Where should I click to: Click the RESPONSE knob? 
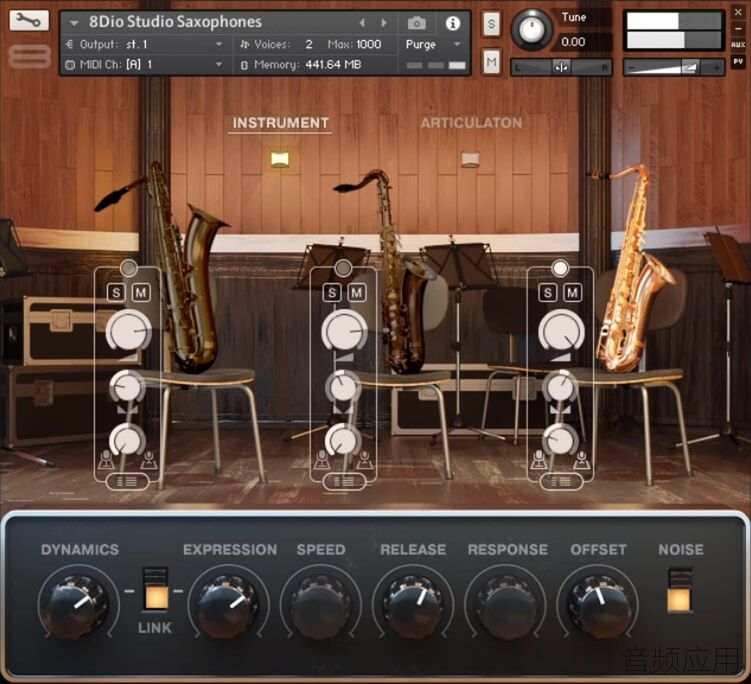pyautogui.click(x=506, y=606)
